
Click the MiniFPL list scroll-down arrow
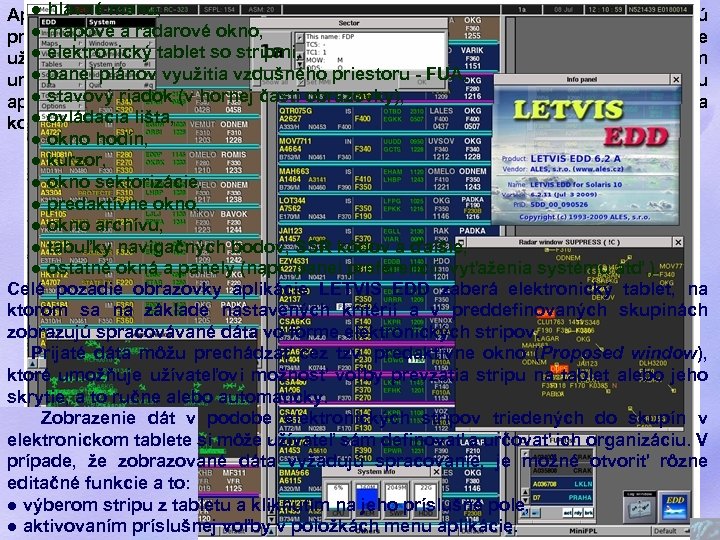(526, 501)
